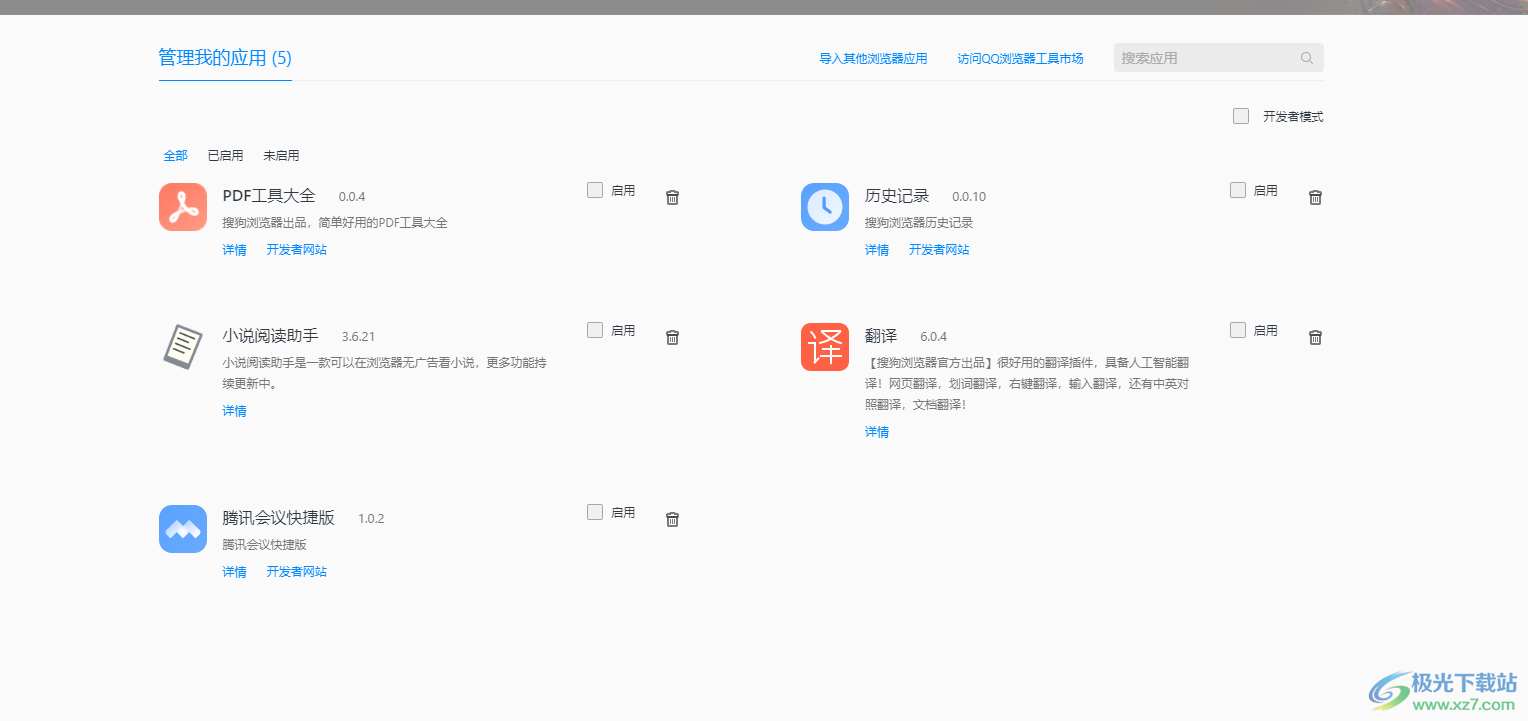1528x721 pixels.
Task: Click the 翻译 title text
Action: (881, 336)
